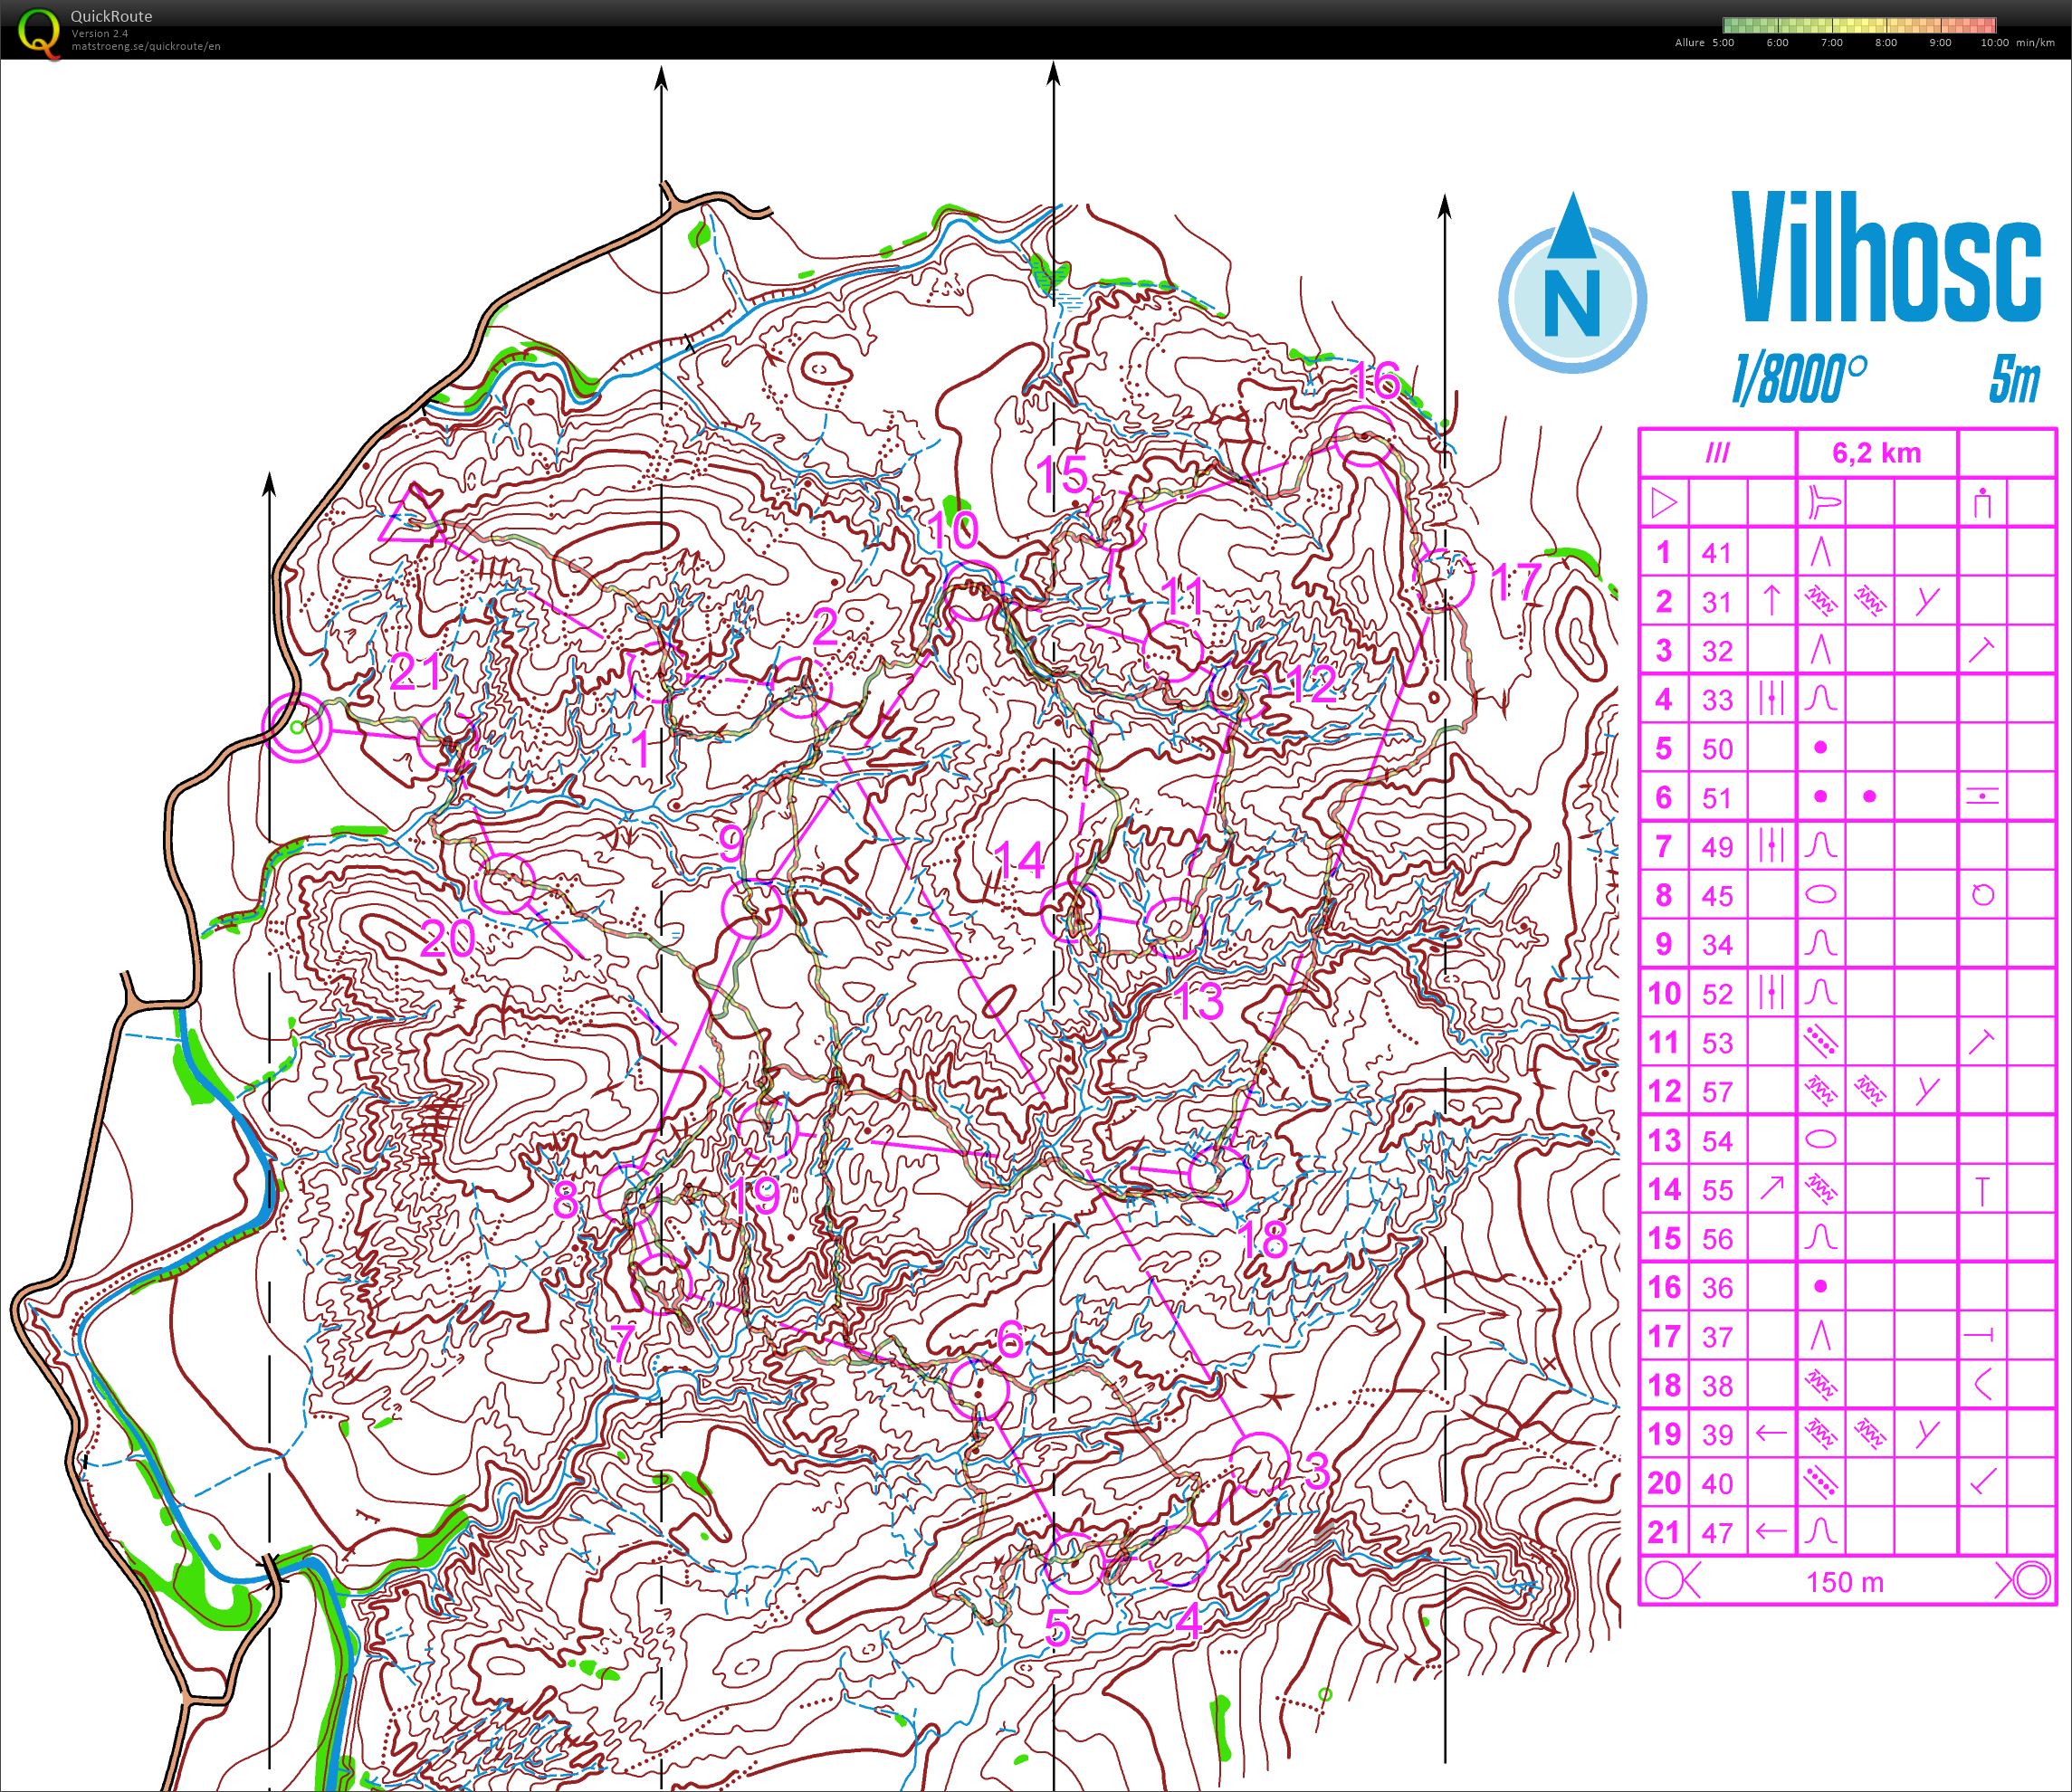Click the finish double circle on the map
Image resolution: width=2072 pixels, height=1792 pixels.
296,728
